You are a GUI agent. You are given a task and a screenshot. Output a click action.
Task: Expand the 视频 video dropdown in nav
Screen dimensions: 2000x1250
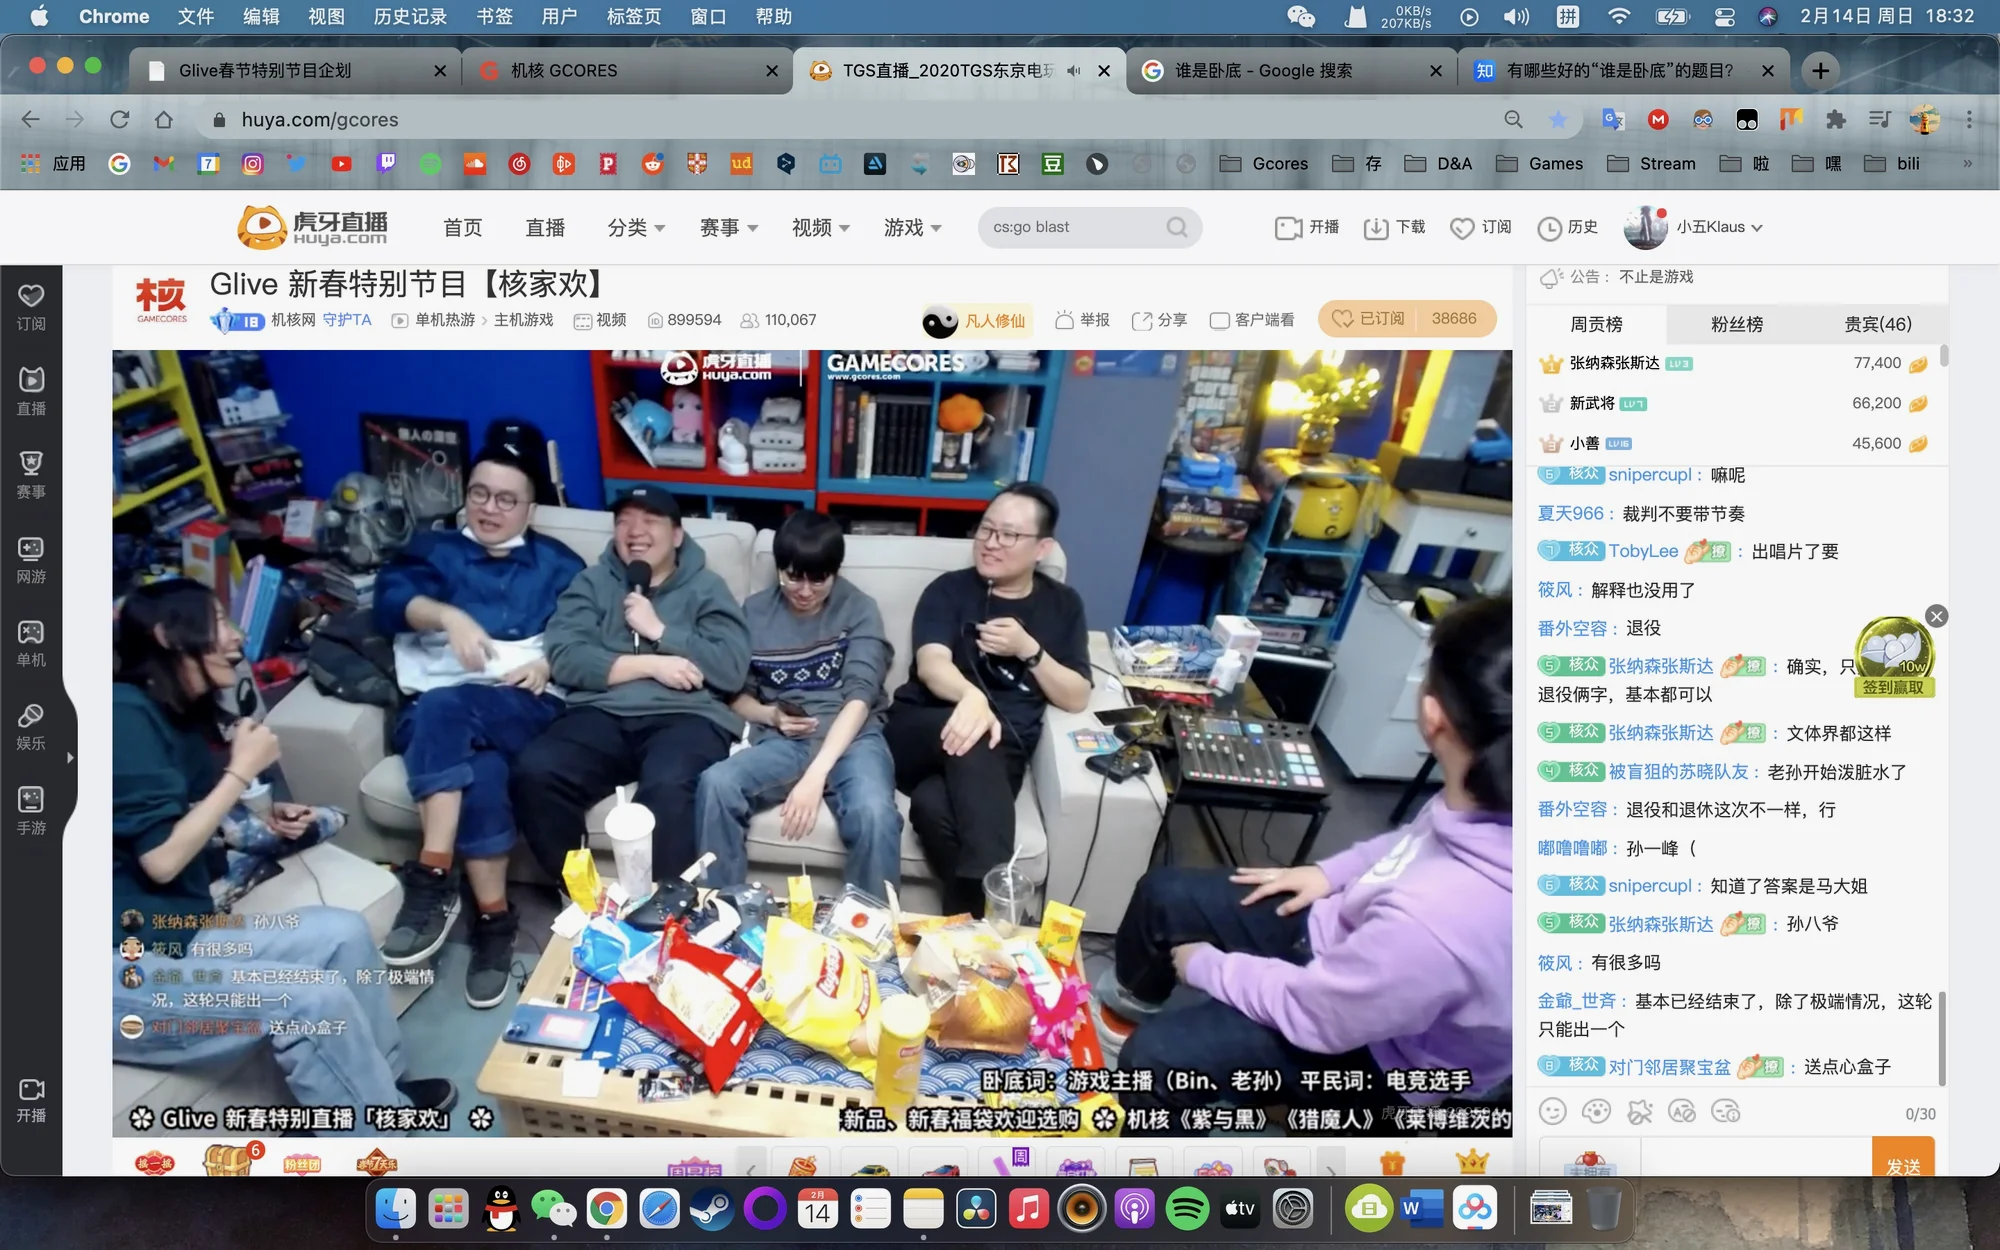point(820,228)
